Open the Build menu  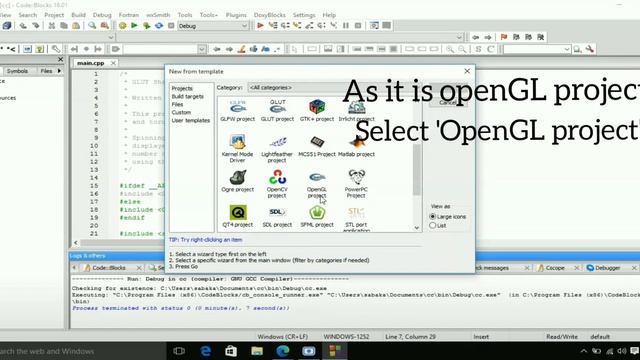pyautogui.click(x=78, y=15)
